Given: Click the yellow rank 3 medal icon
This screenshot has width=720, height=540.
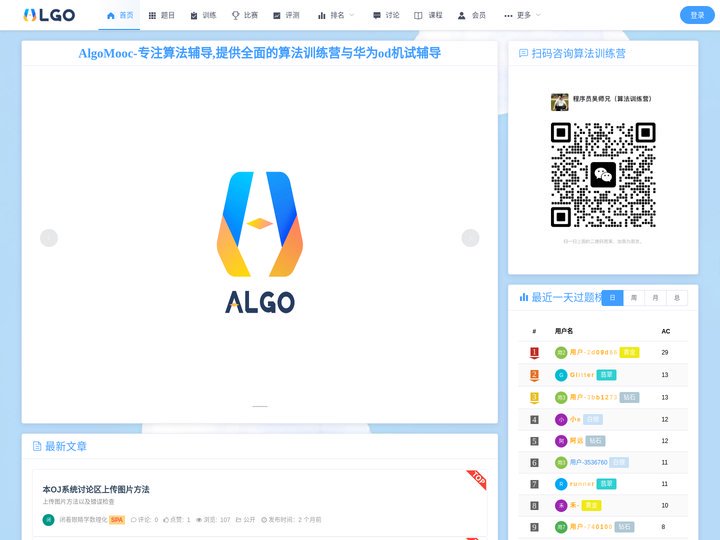Looking at the screenshot, I should 534,397.
